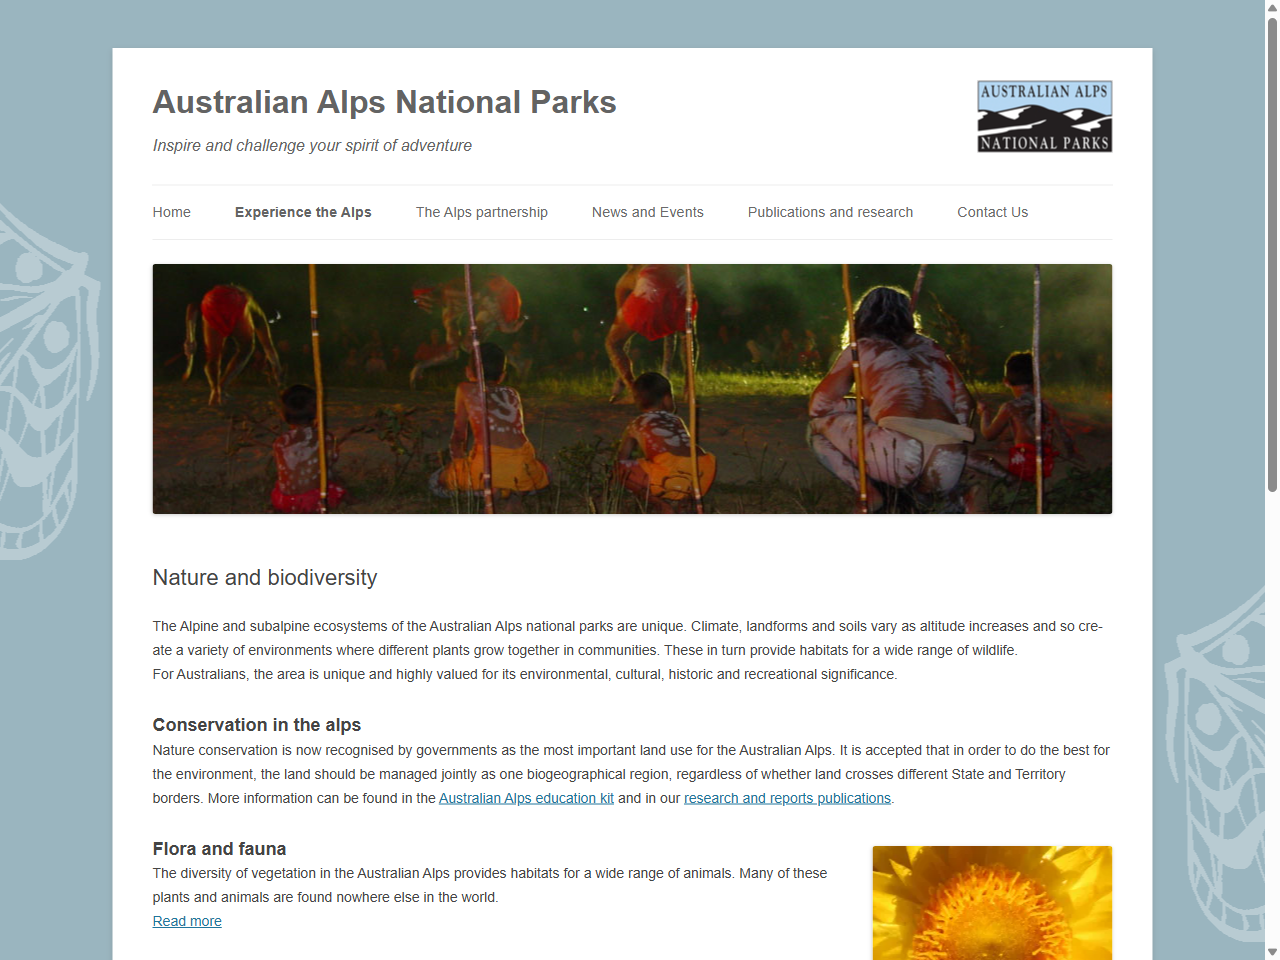Click the Flora and fauna heading
The image size is (1280, 960).
219,849
